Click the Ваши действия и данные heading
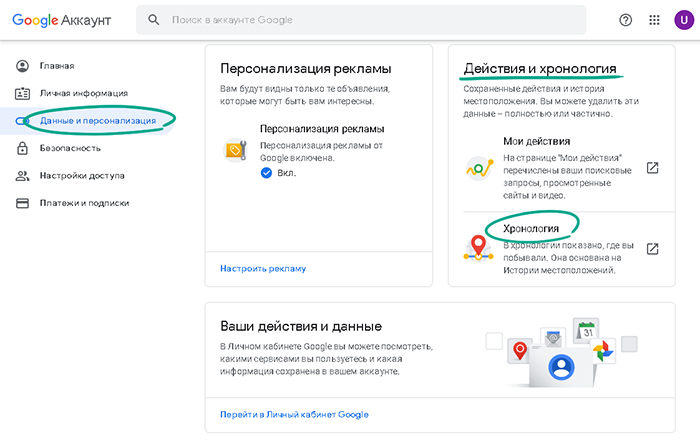 [x=301, y=326]
